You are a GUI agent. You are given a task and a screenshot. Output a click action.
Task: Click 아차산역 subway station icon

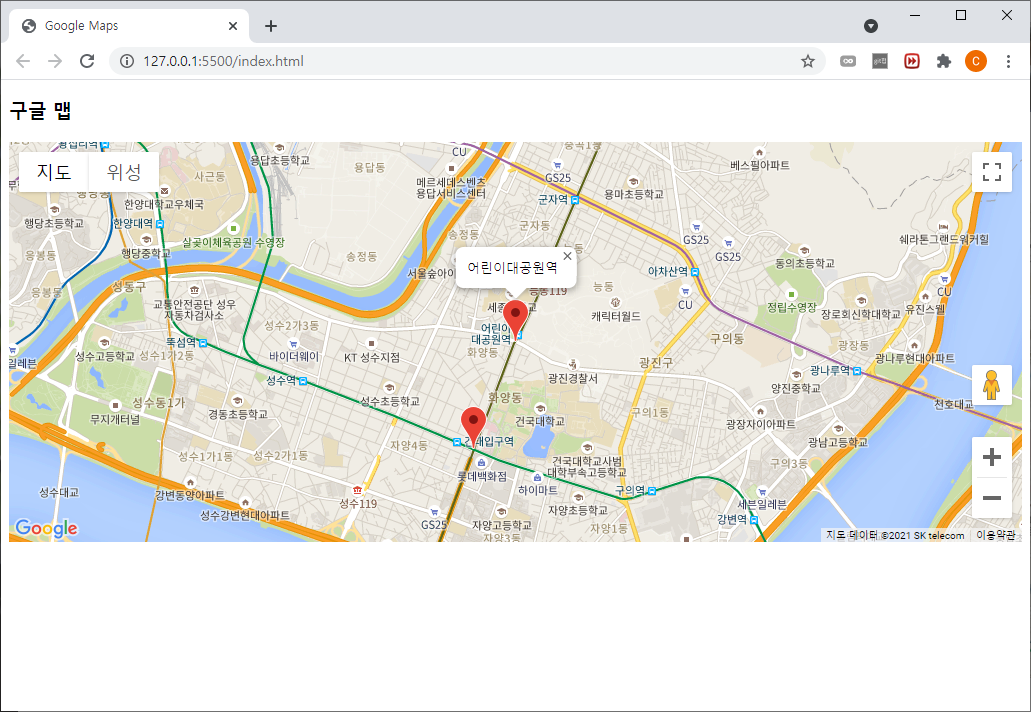click(x=695, y=272)
